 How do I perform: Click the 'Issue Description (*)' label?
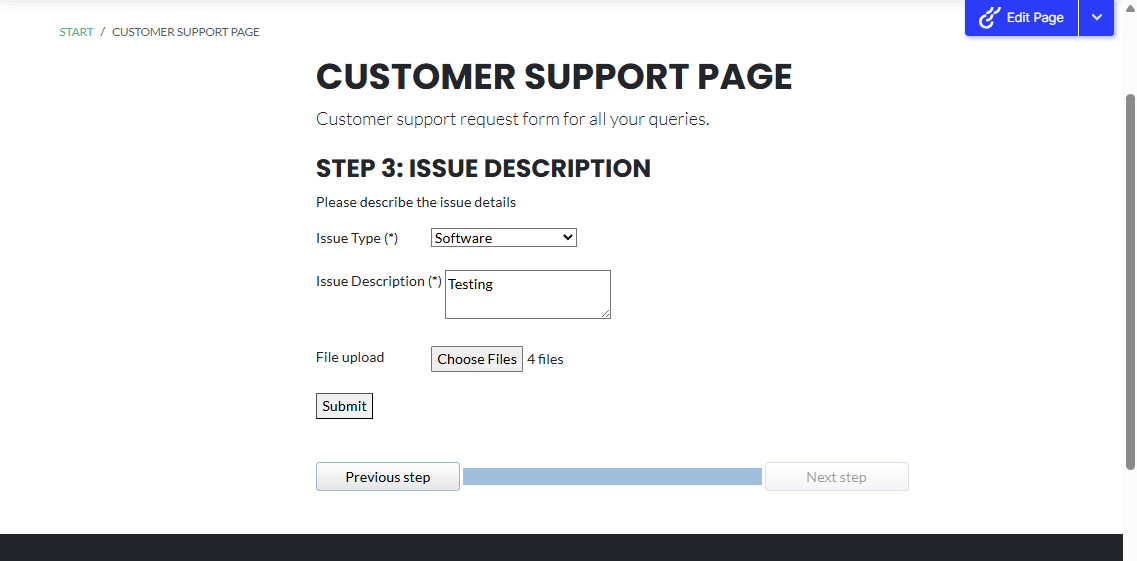click(x=378, y=281)
